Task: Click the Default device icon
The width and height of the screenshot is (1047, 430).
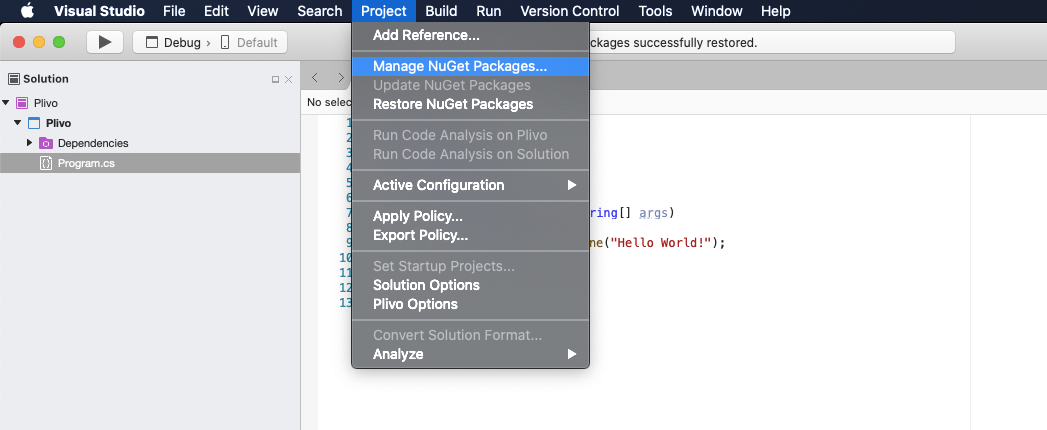Action: [x=225, y=42]
